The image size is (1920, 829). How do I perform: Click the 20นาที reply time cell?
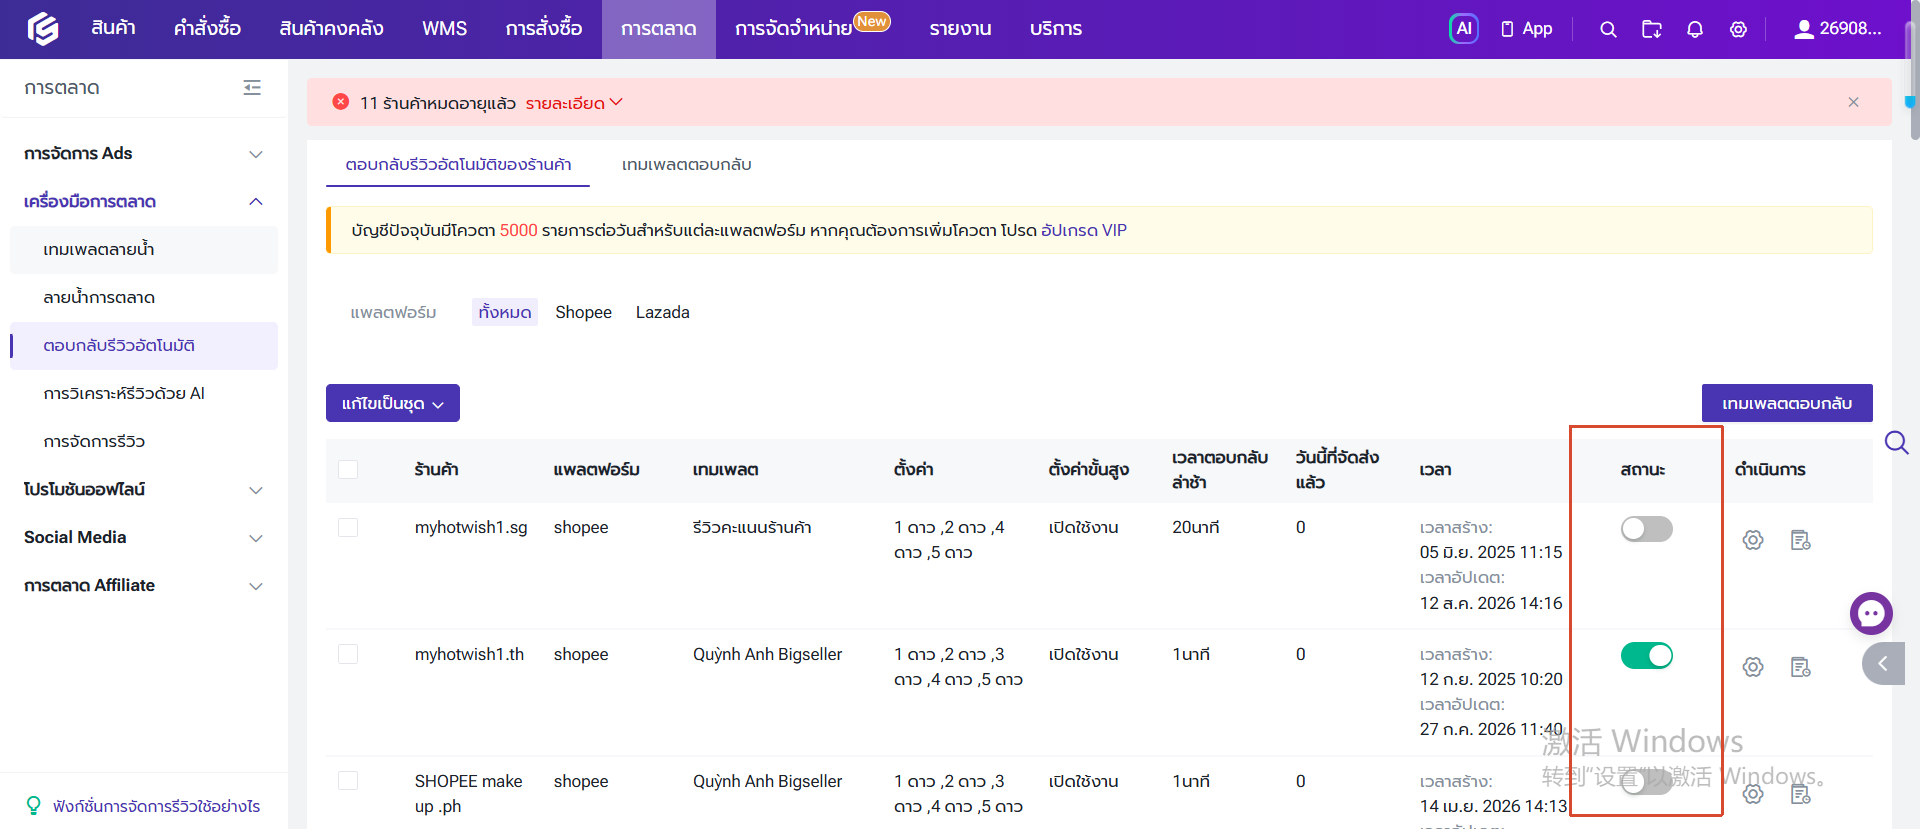(1195, 527)
